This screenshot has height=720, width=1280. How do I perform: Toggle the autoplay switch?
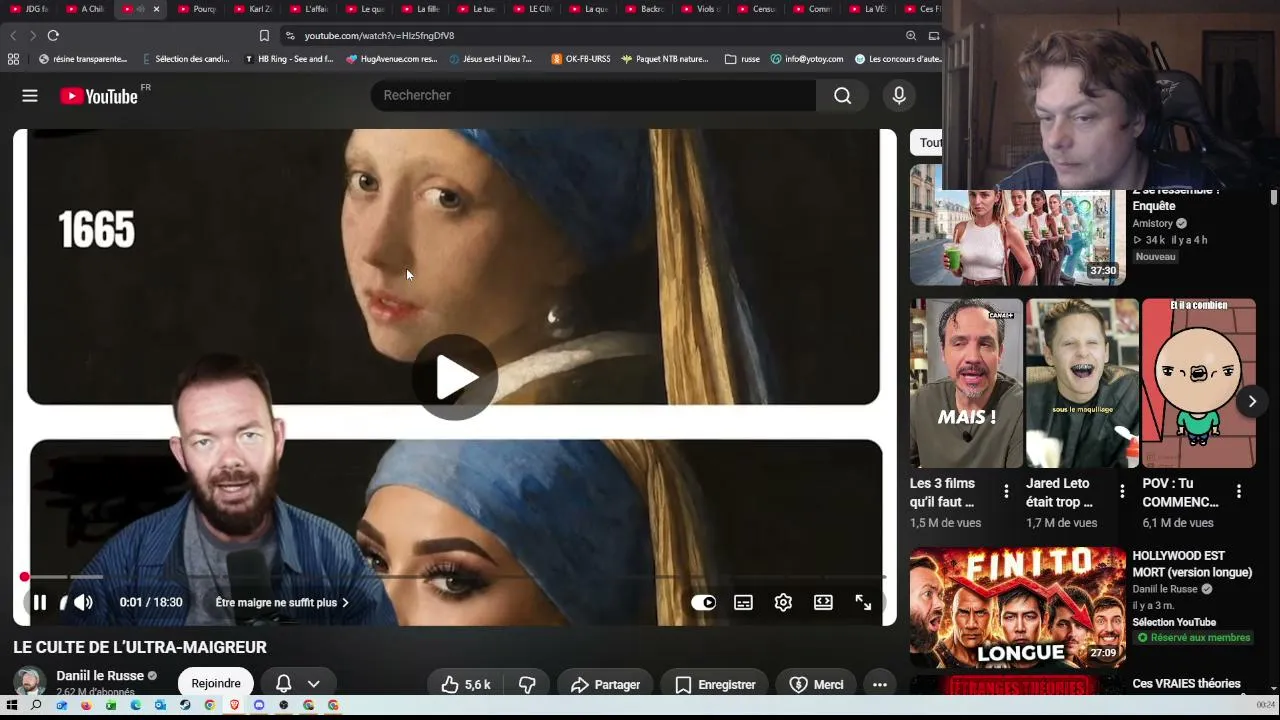703,602
